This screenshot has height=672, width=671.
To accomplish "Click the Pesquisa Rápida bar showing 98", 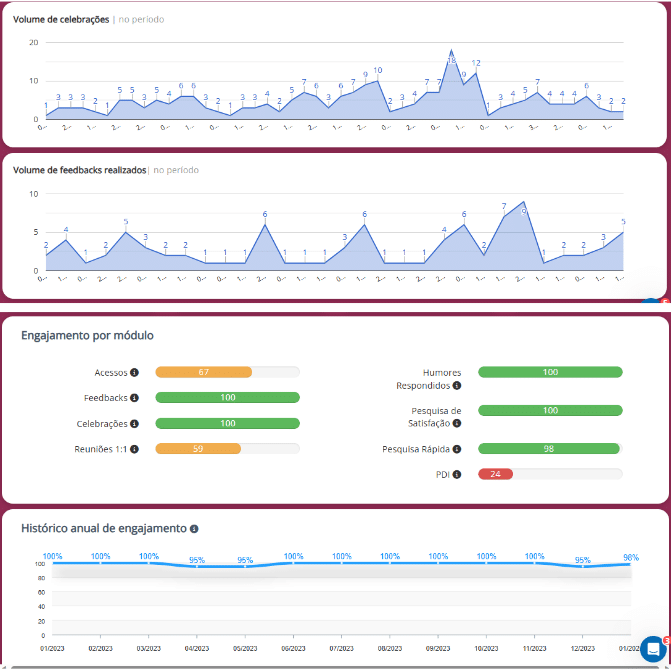I will click(550, 449).
